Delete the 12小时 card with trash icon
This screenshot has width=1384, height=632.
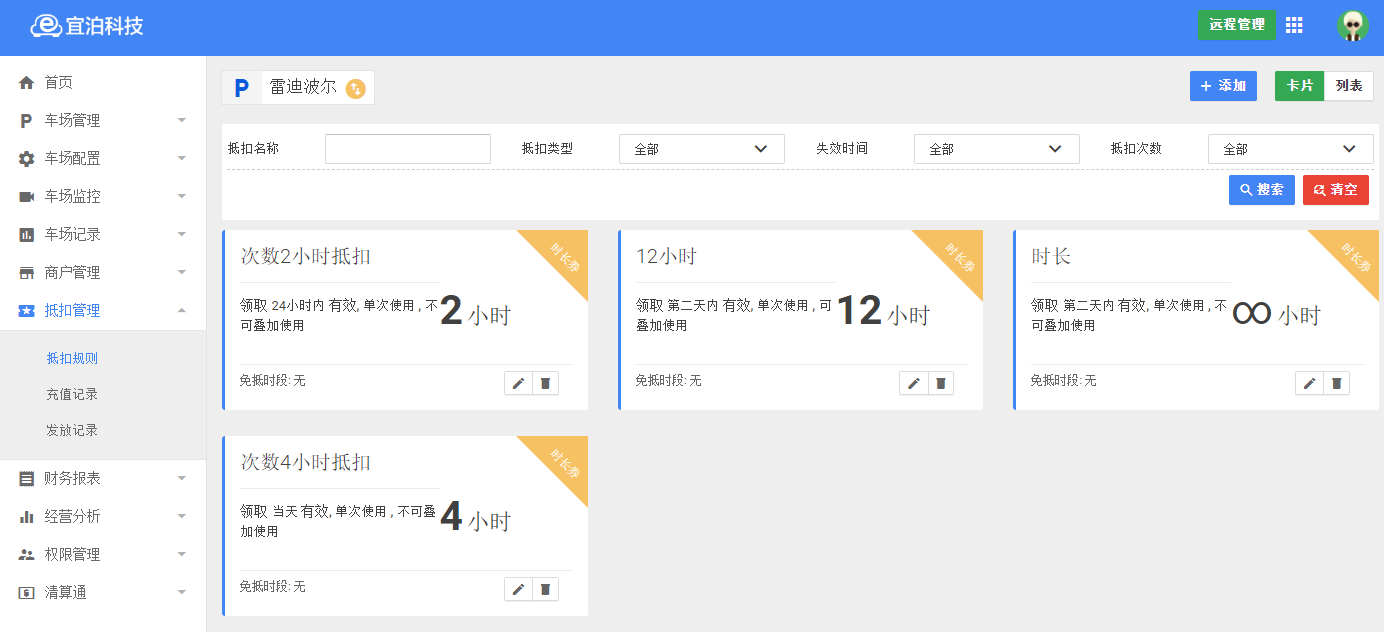[940, 383]
